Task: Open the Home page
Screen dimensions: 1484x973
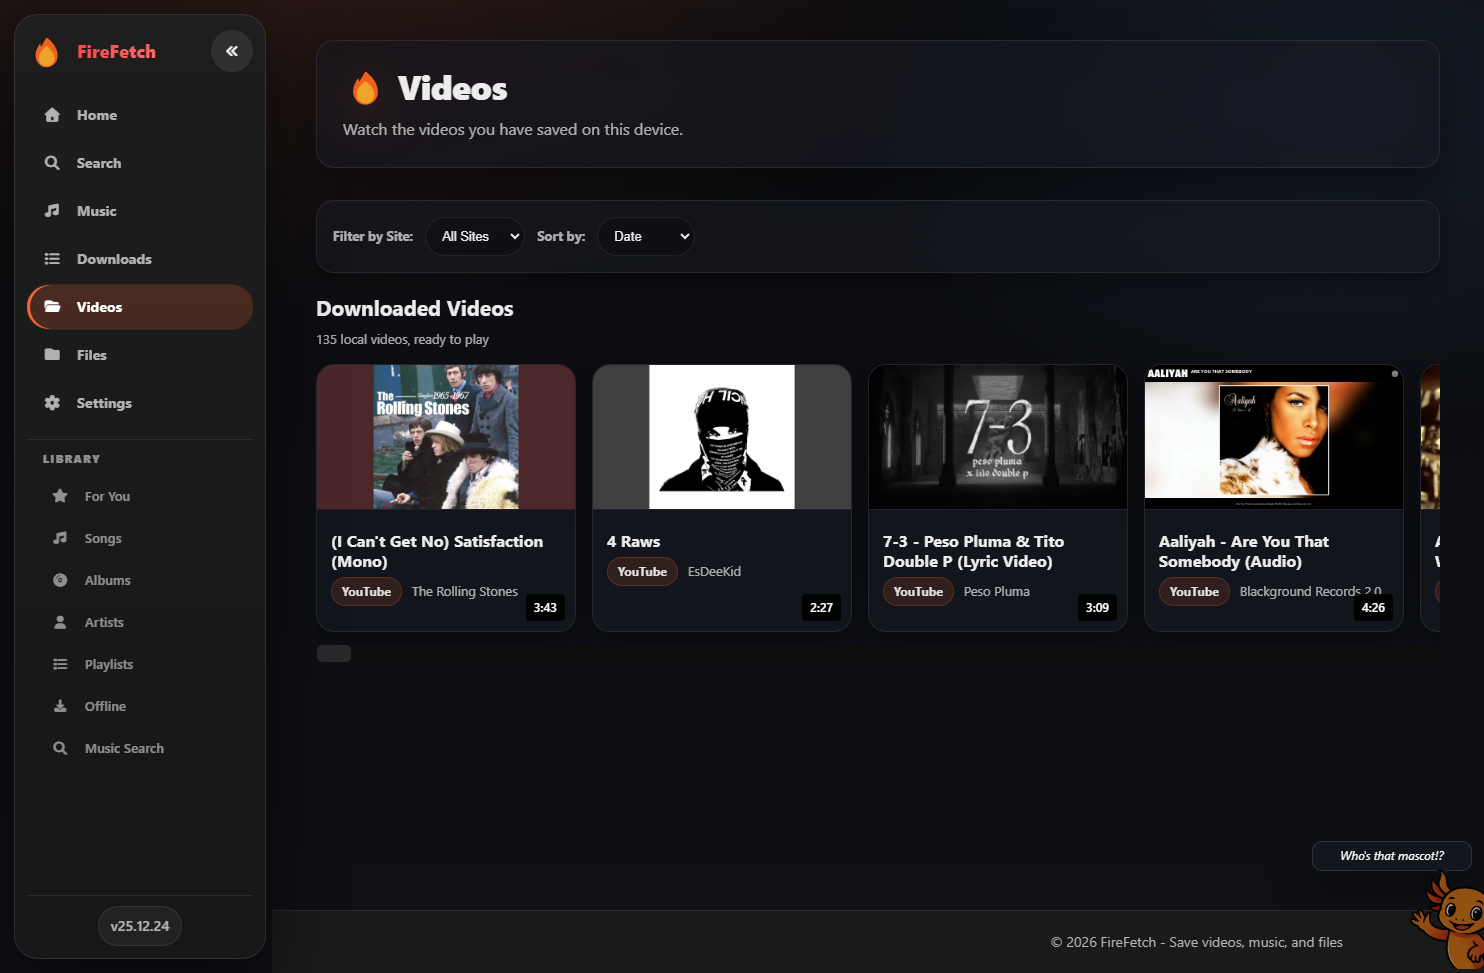Action: [x=140, y=115]
